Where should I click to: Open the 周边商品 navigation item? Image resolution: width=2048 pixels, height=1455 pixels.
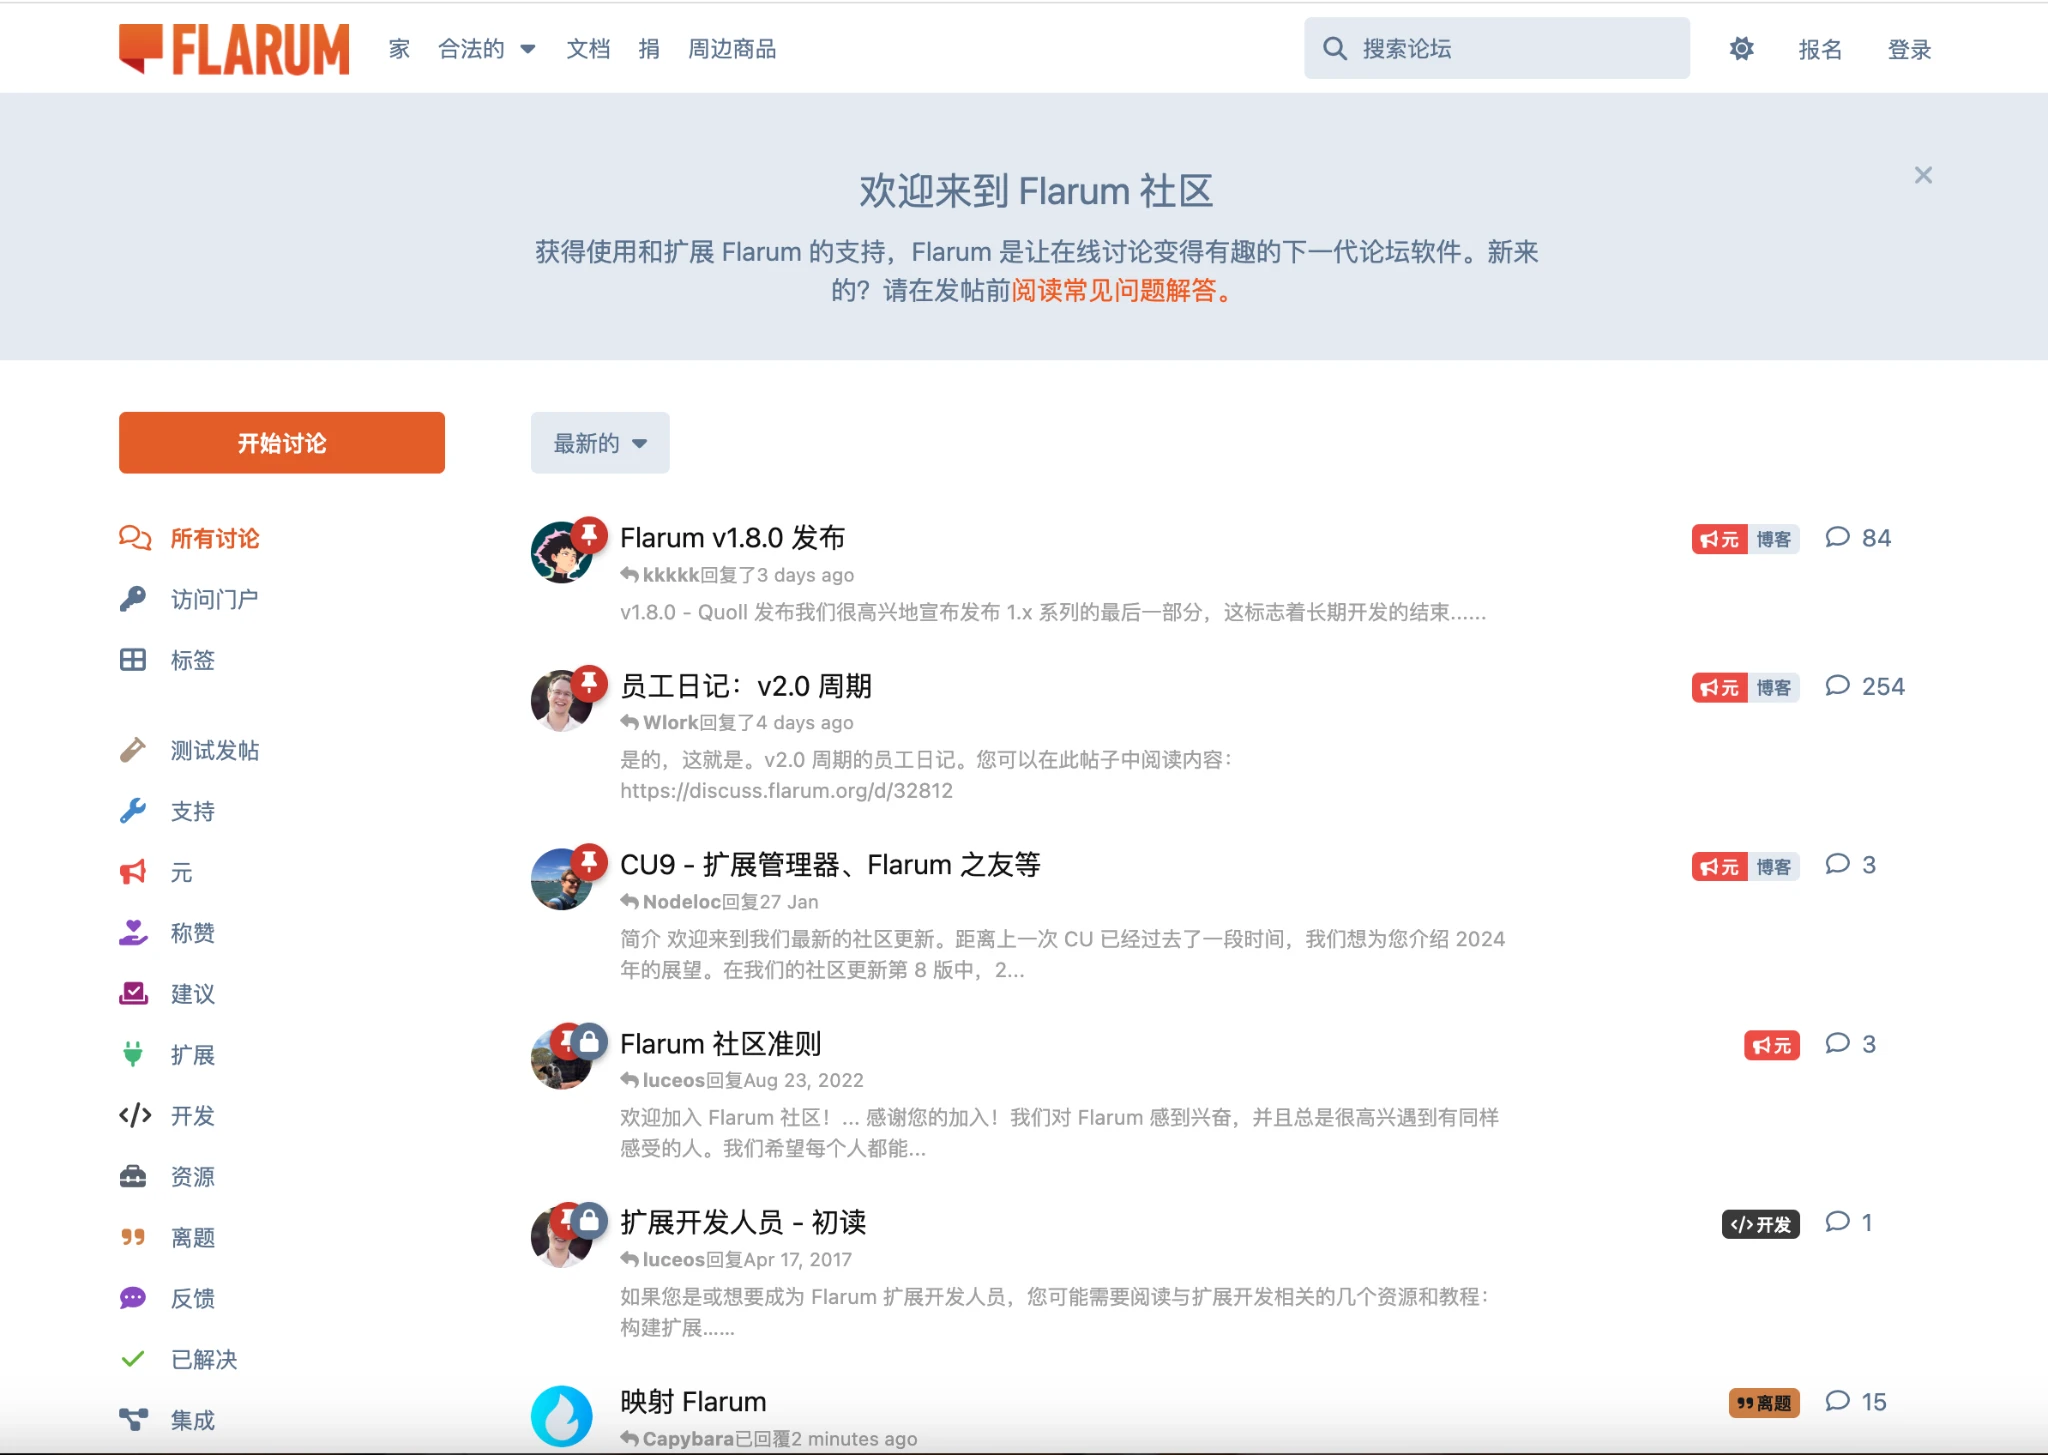[x=731, y=49]
